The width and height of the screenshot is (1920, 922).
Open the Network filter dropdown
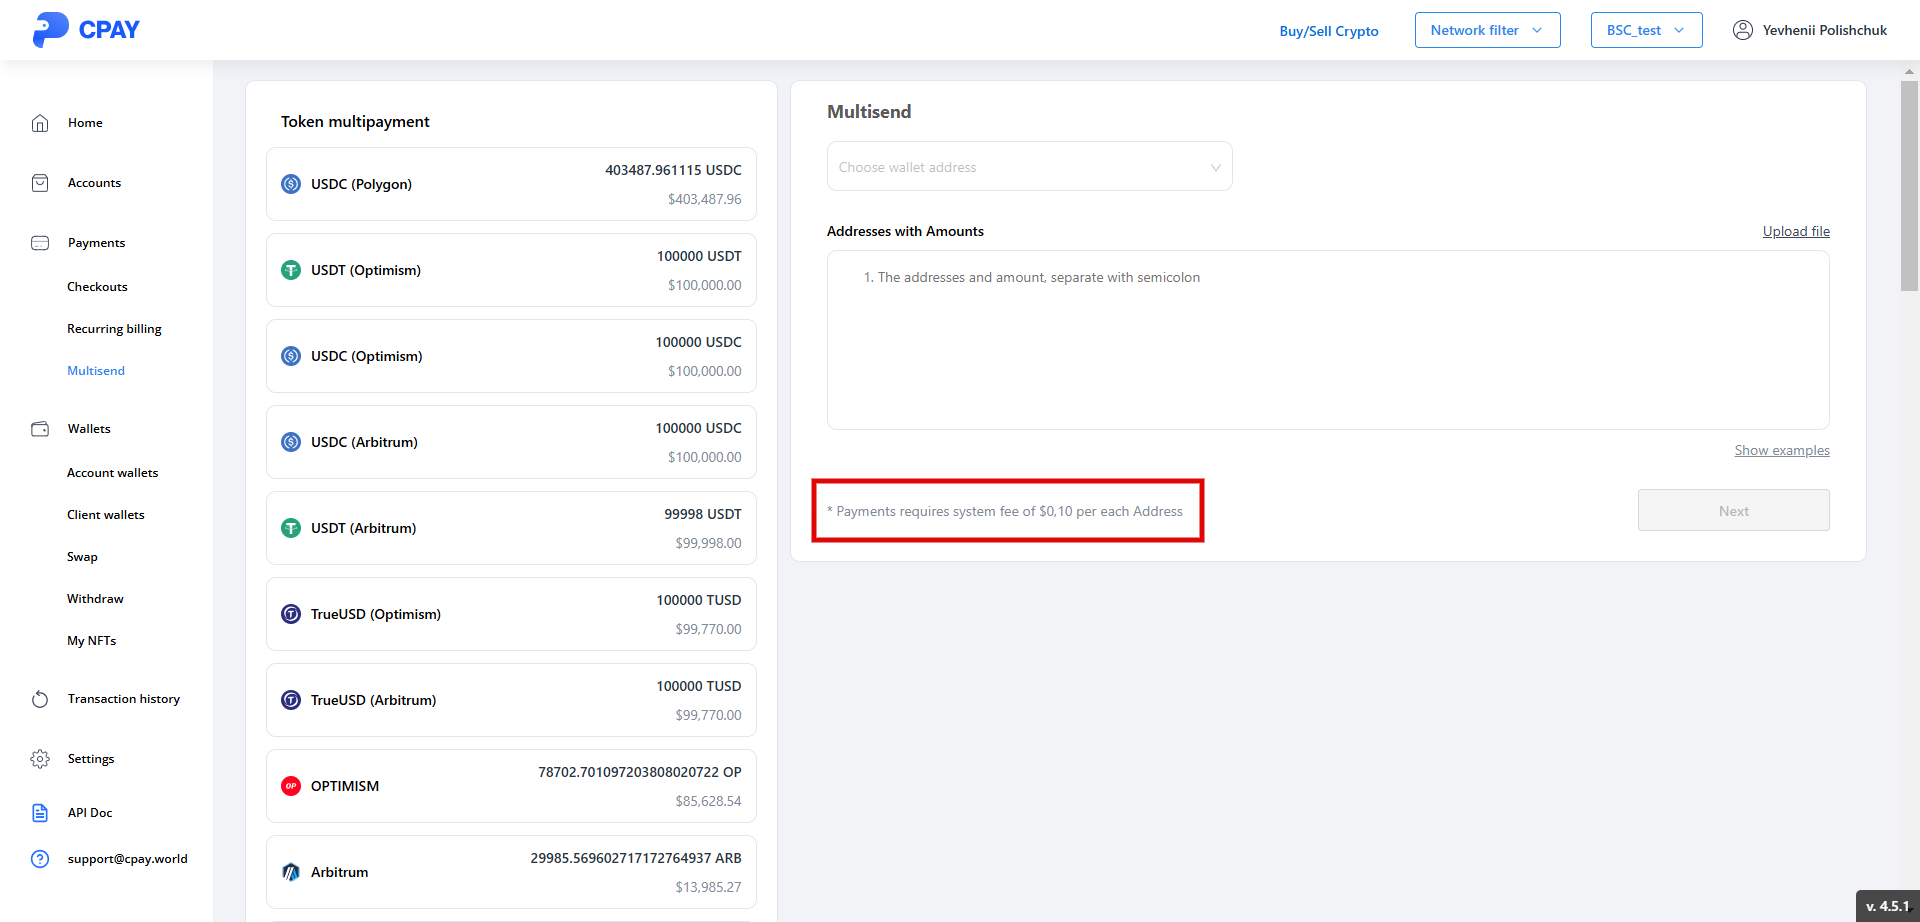coord(1487,30)
